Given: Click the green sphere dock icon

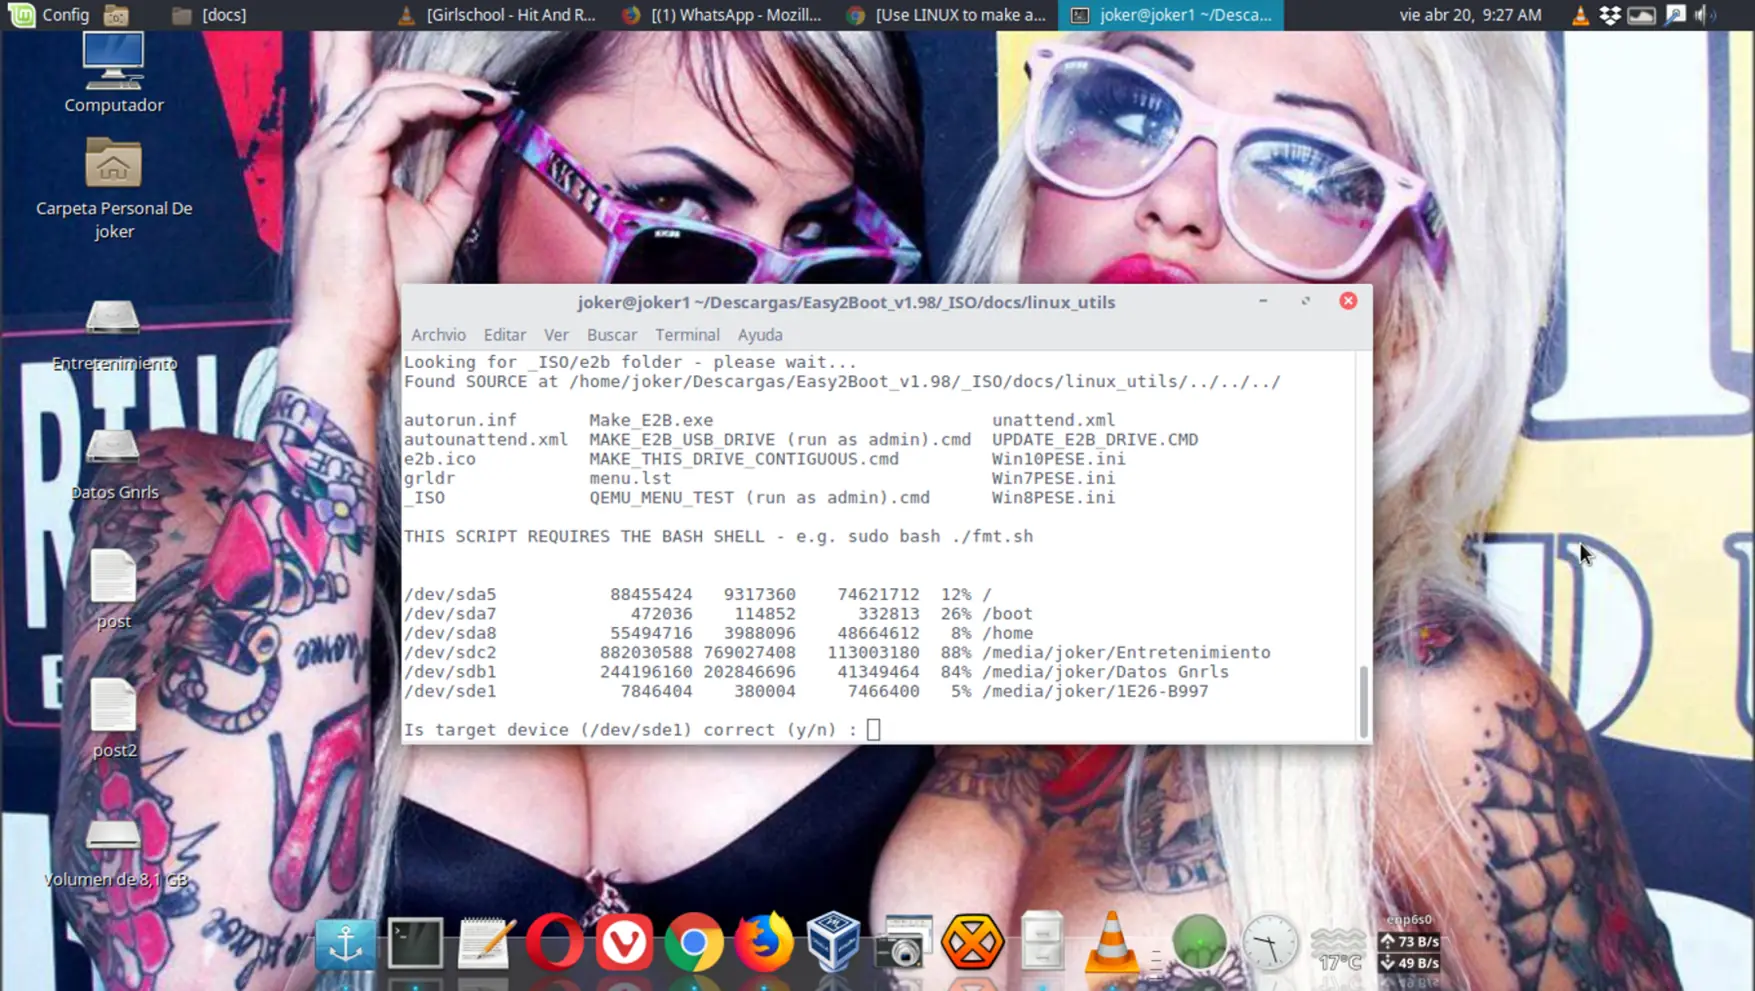Looking at the screenshot, I should pos(1199,943).
